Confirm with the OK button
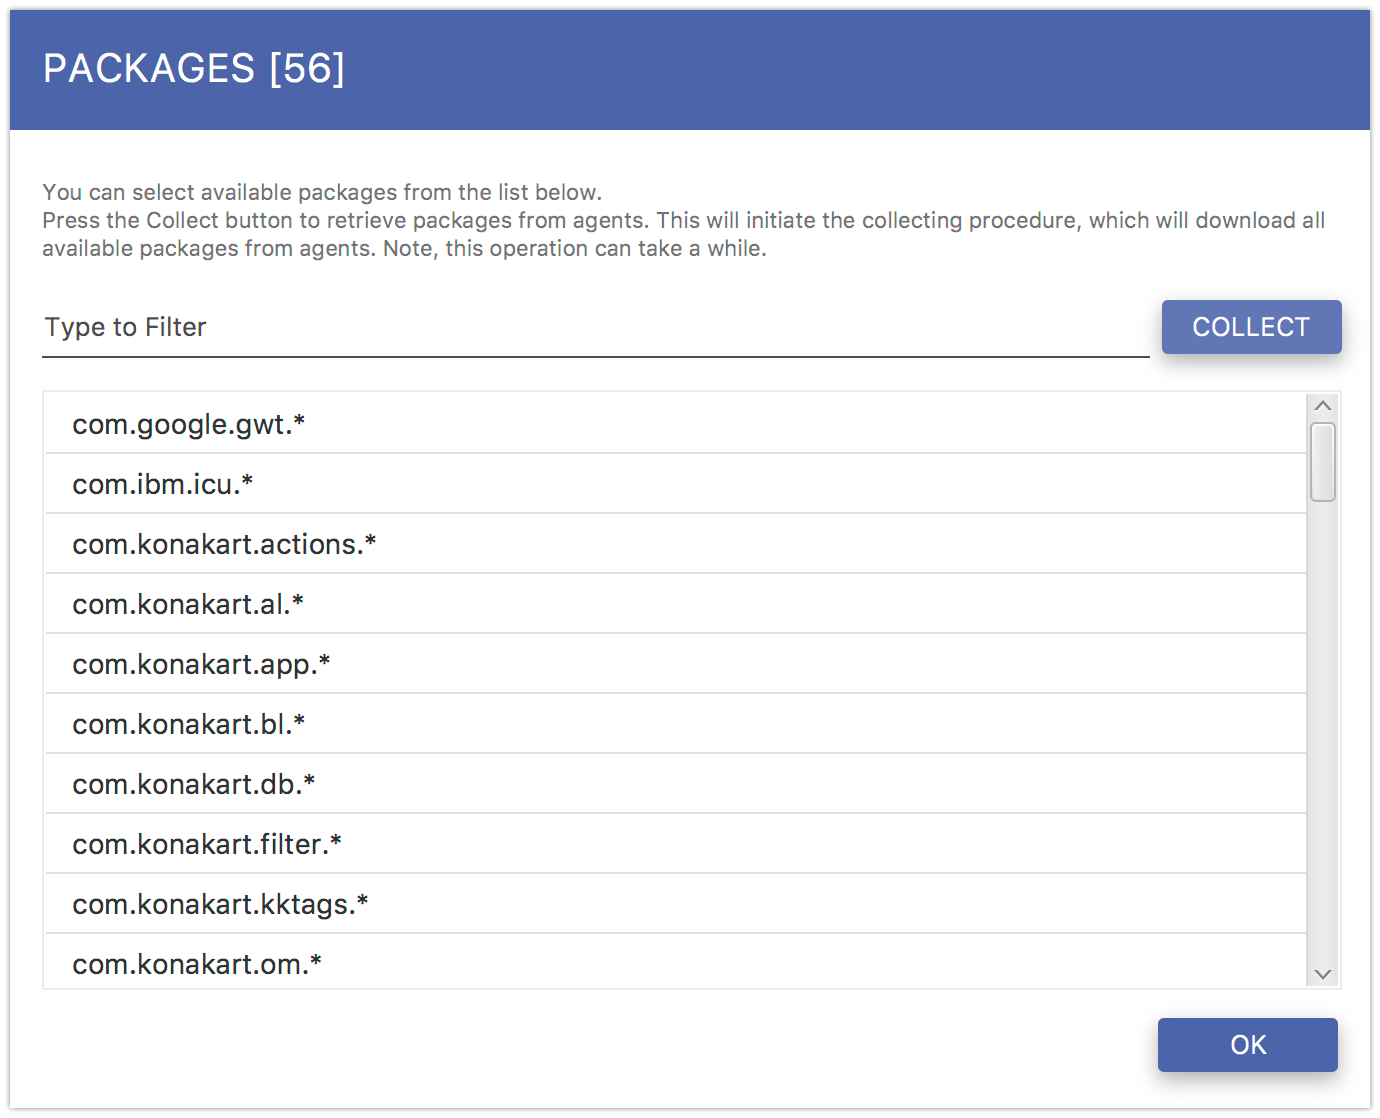 [x=1247, y=1045]
